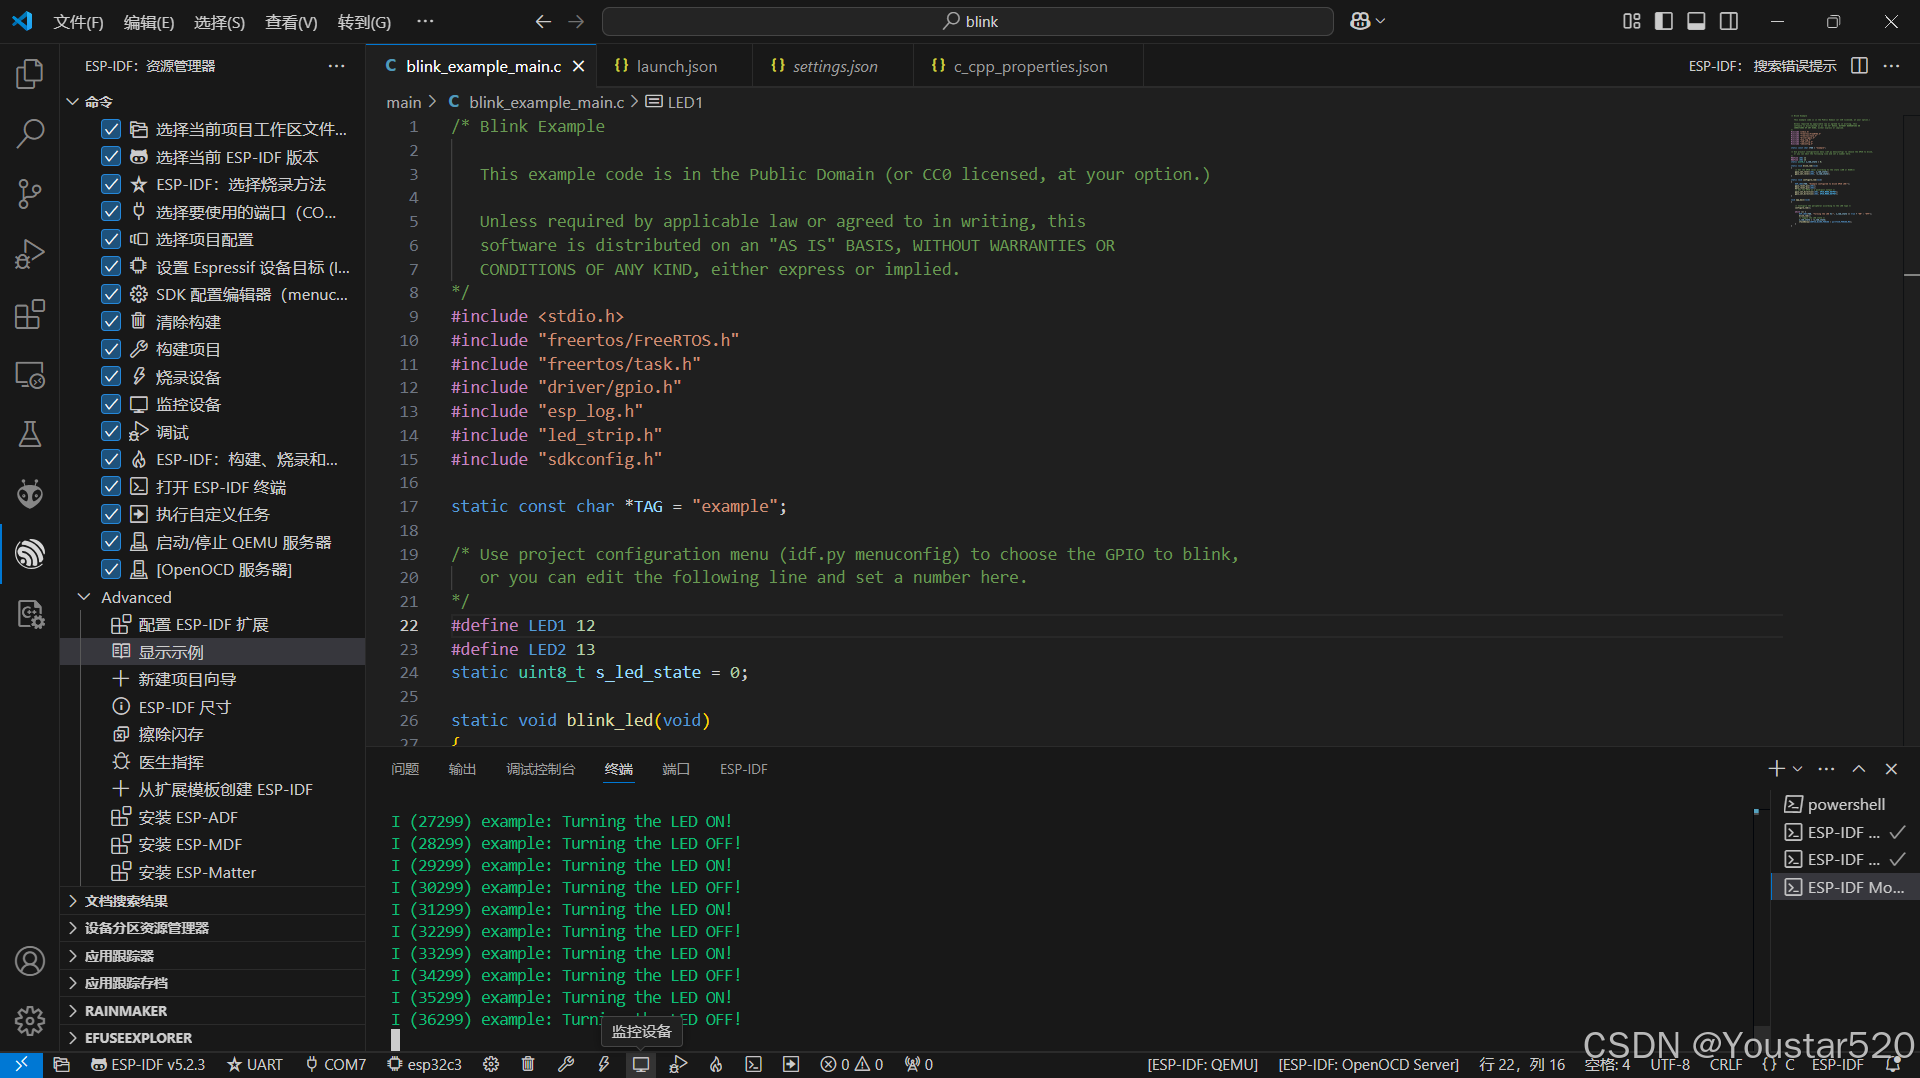Image resolution: width=1920 pixels, height=1078 pixels.
Task: Uncheck the 构建项目 checkbox
Action: 111,349
